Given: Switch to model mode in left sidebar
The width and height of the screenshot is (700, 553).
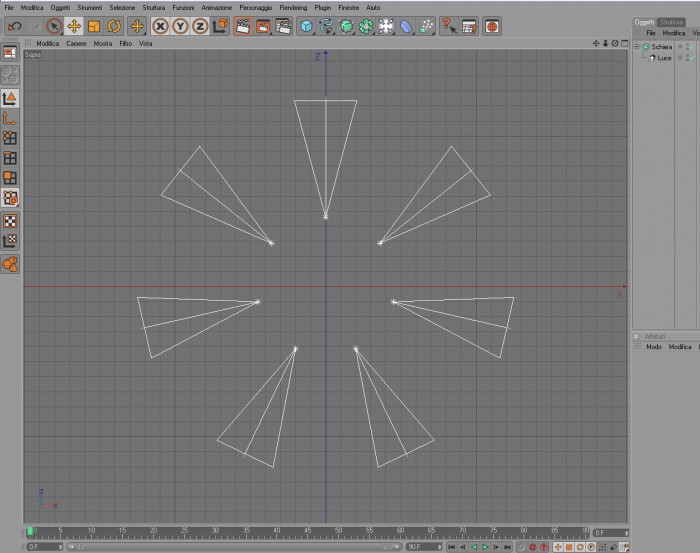Looking at the screenshot, I should (10, 99).
